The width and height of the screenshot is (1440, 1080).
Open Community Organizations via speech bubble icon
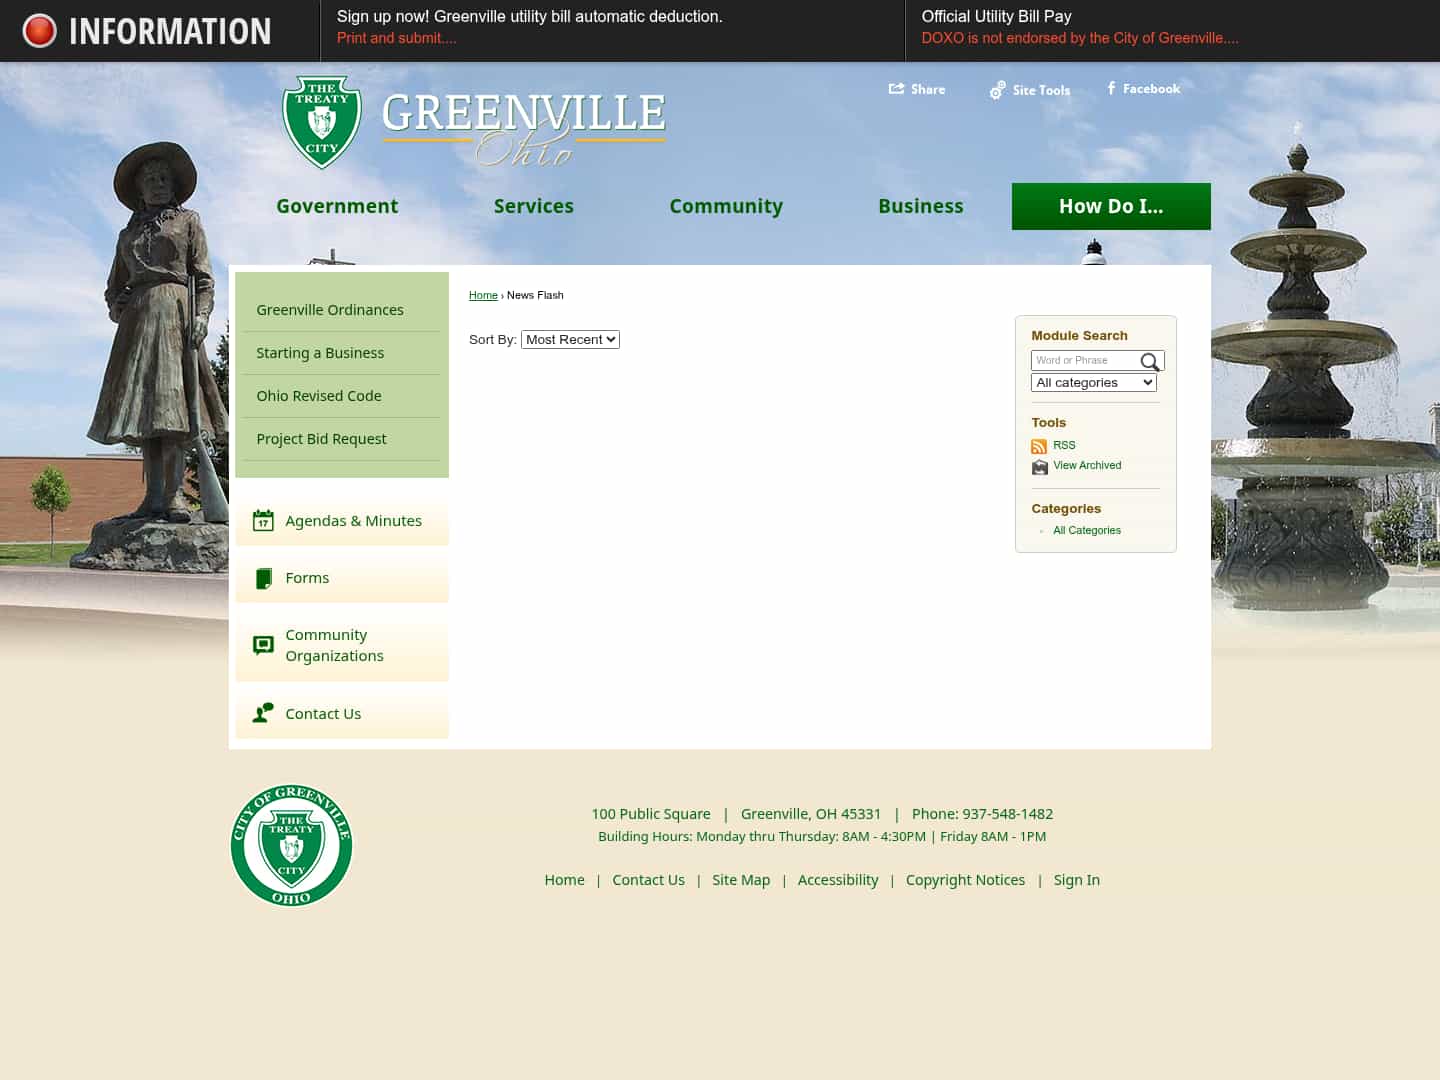263,645
